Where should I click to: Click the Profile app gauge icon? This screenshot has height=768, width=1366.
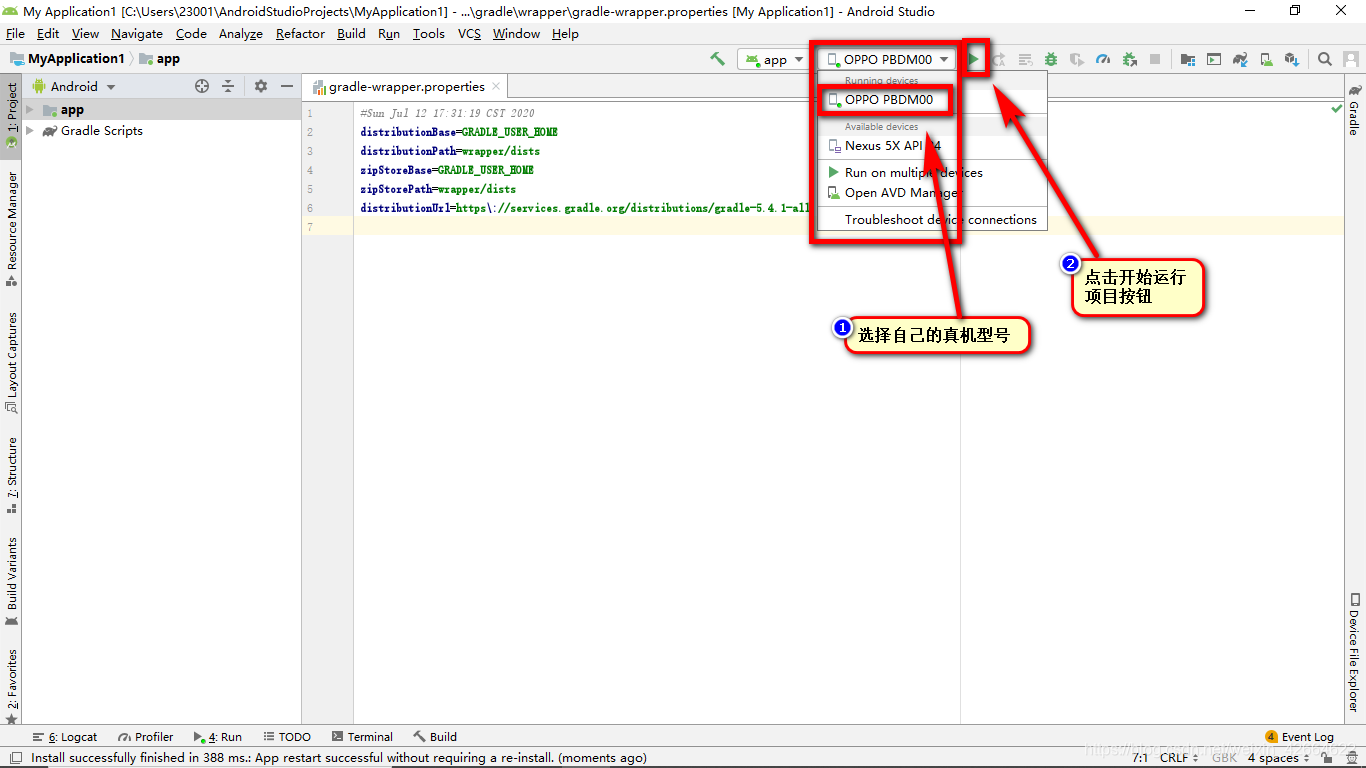1103,59
